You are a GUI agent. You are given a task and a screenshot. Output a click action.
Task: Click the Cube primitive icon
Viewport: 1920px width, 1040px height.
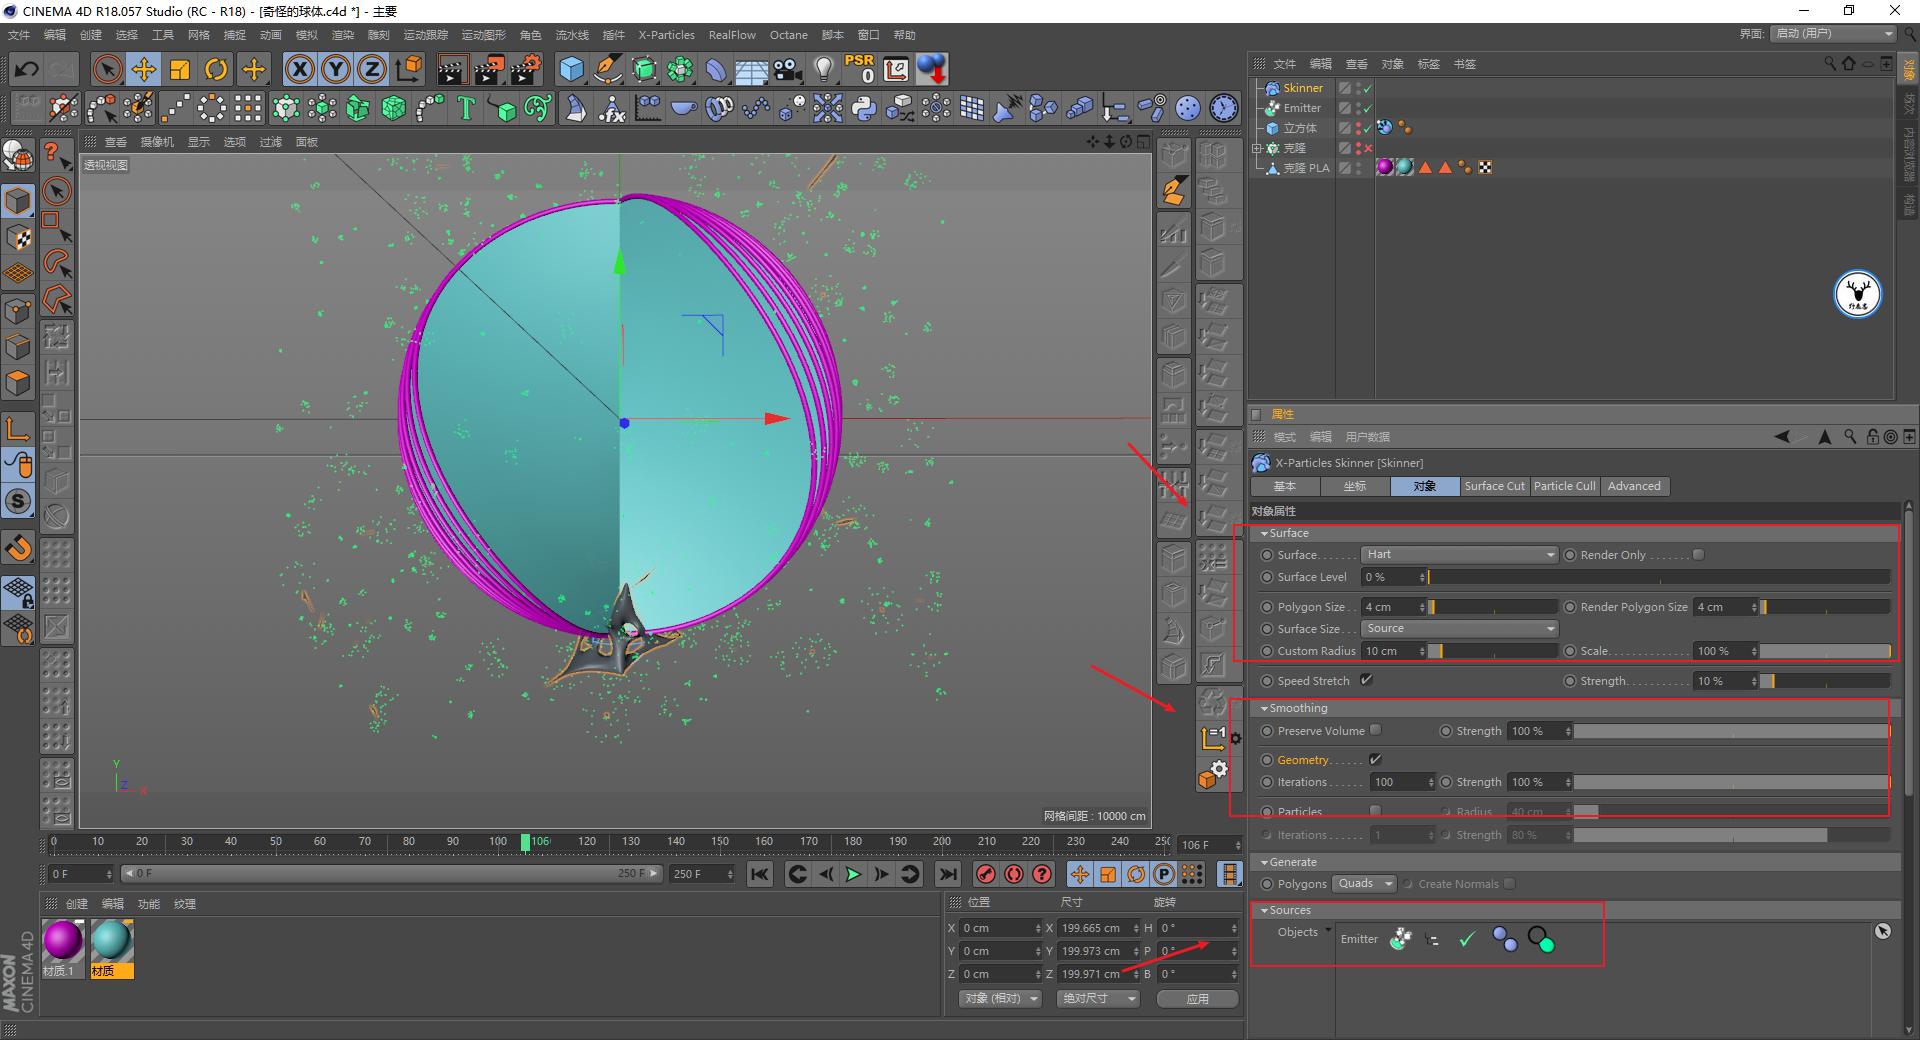point(572,69)
